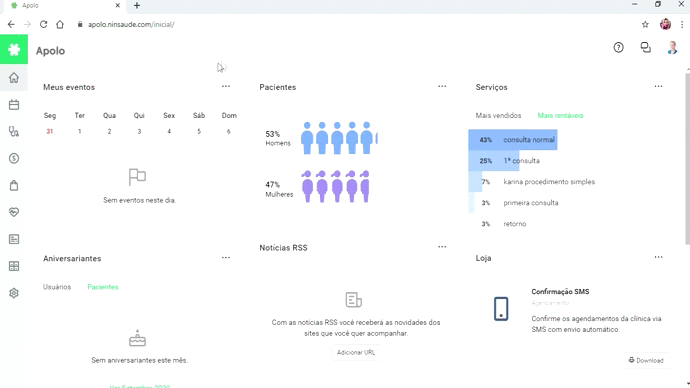Viewport: 690px width, 388px height.
Task: Open a new browser tab
Action: tap(137, 5)
